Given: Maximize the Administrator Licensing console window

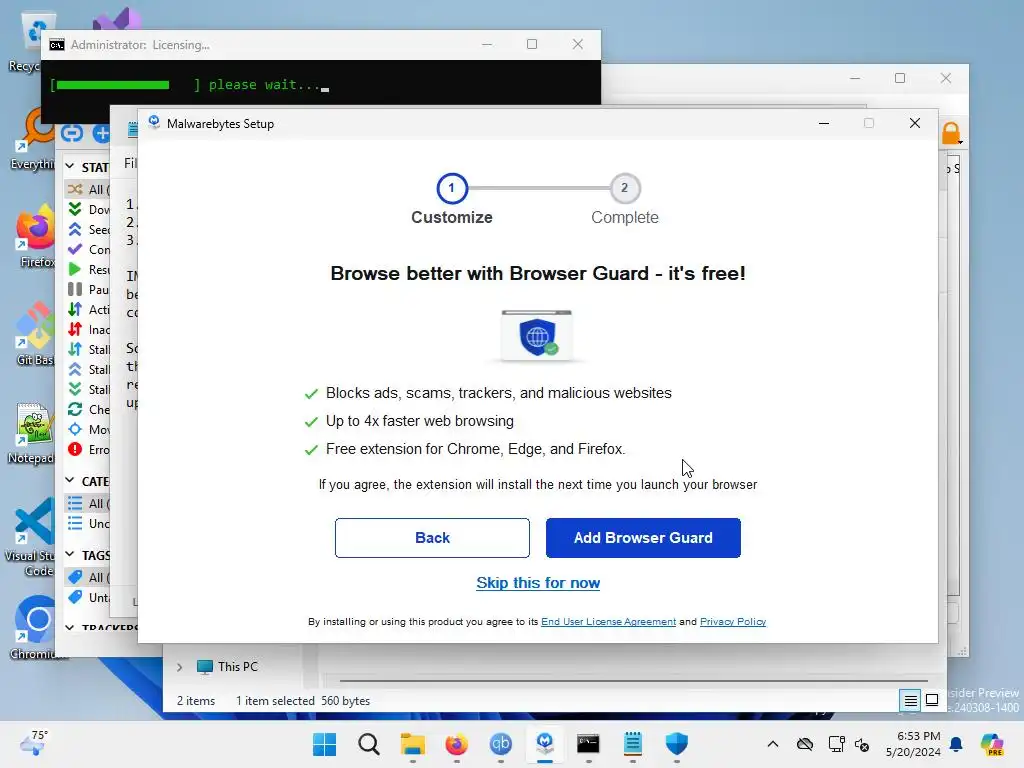Looking at the screenshot, I should point(532,44).
